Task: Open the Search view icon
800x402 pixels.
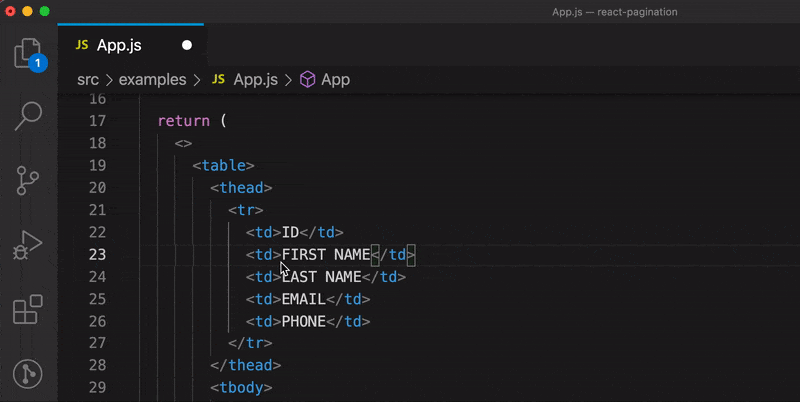Action: pos(28,116)
